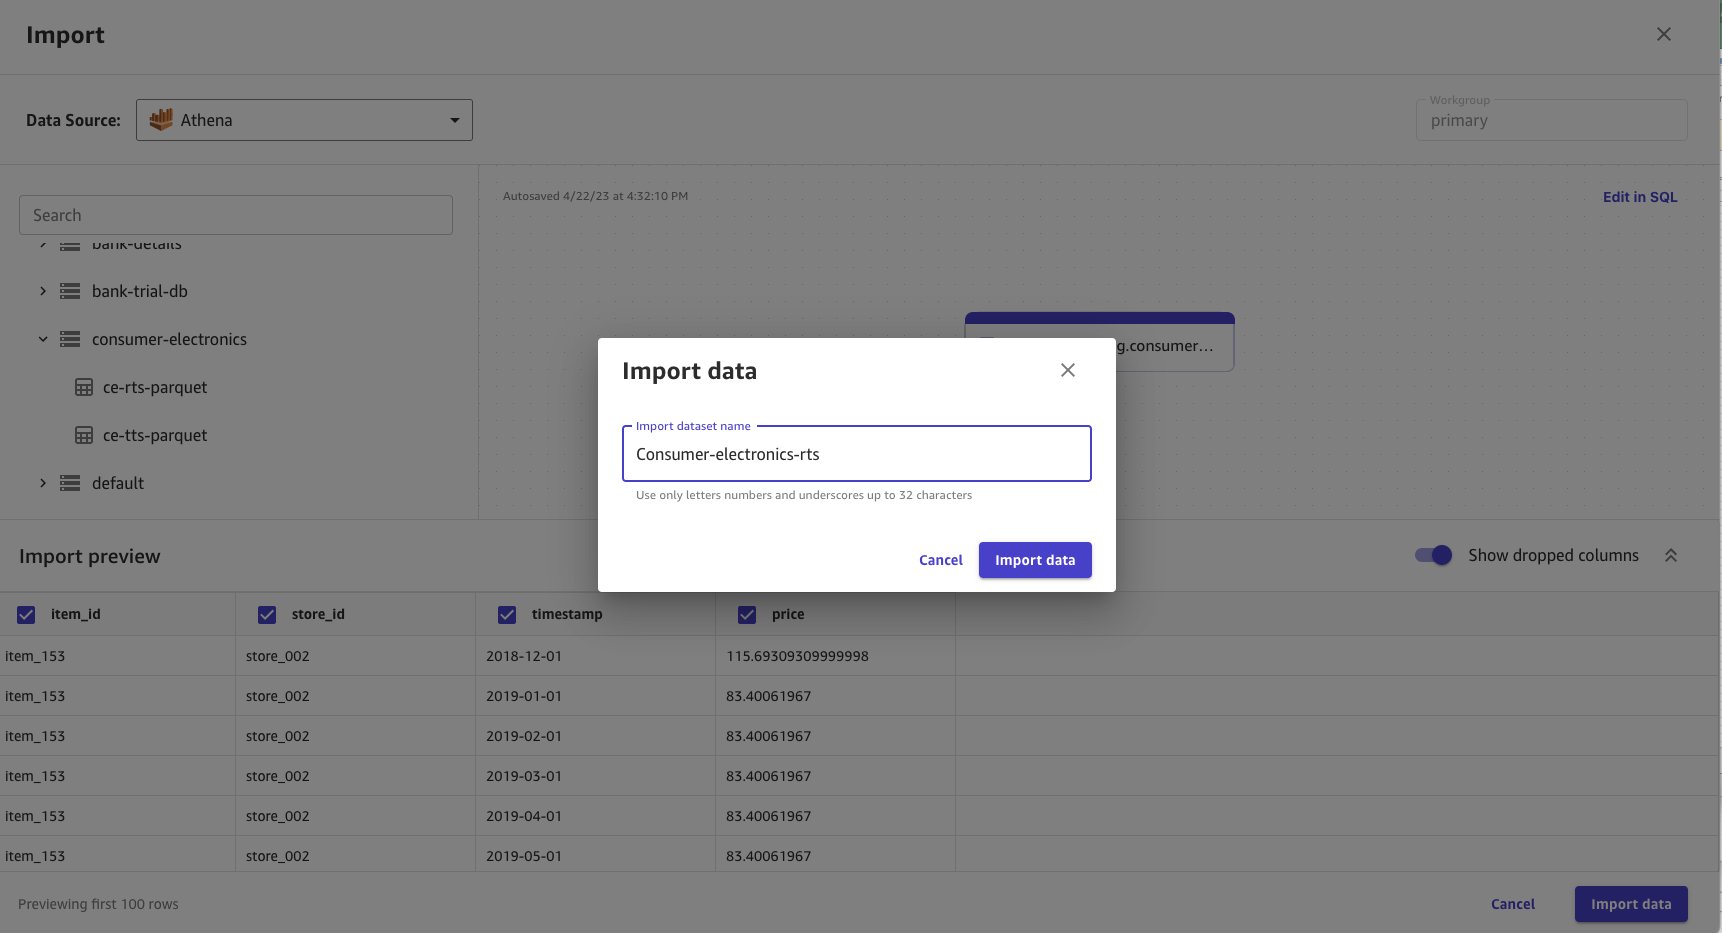Click the consumer-electronics database icon
The width and height of the screenshot is (1722, 933).
pos(70,339)
